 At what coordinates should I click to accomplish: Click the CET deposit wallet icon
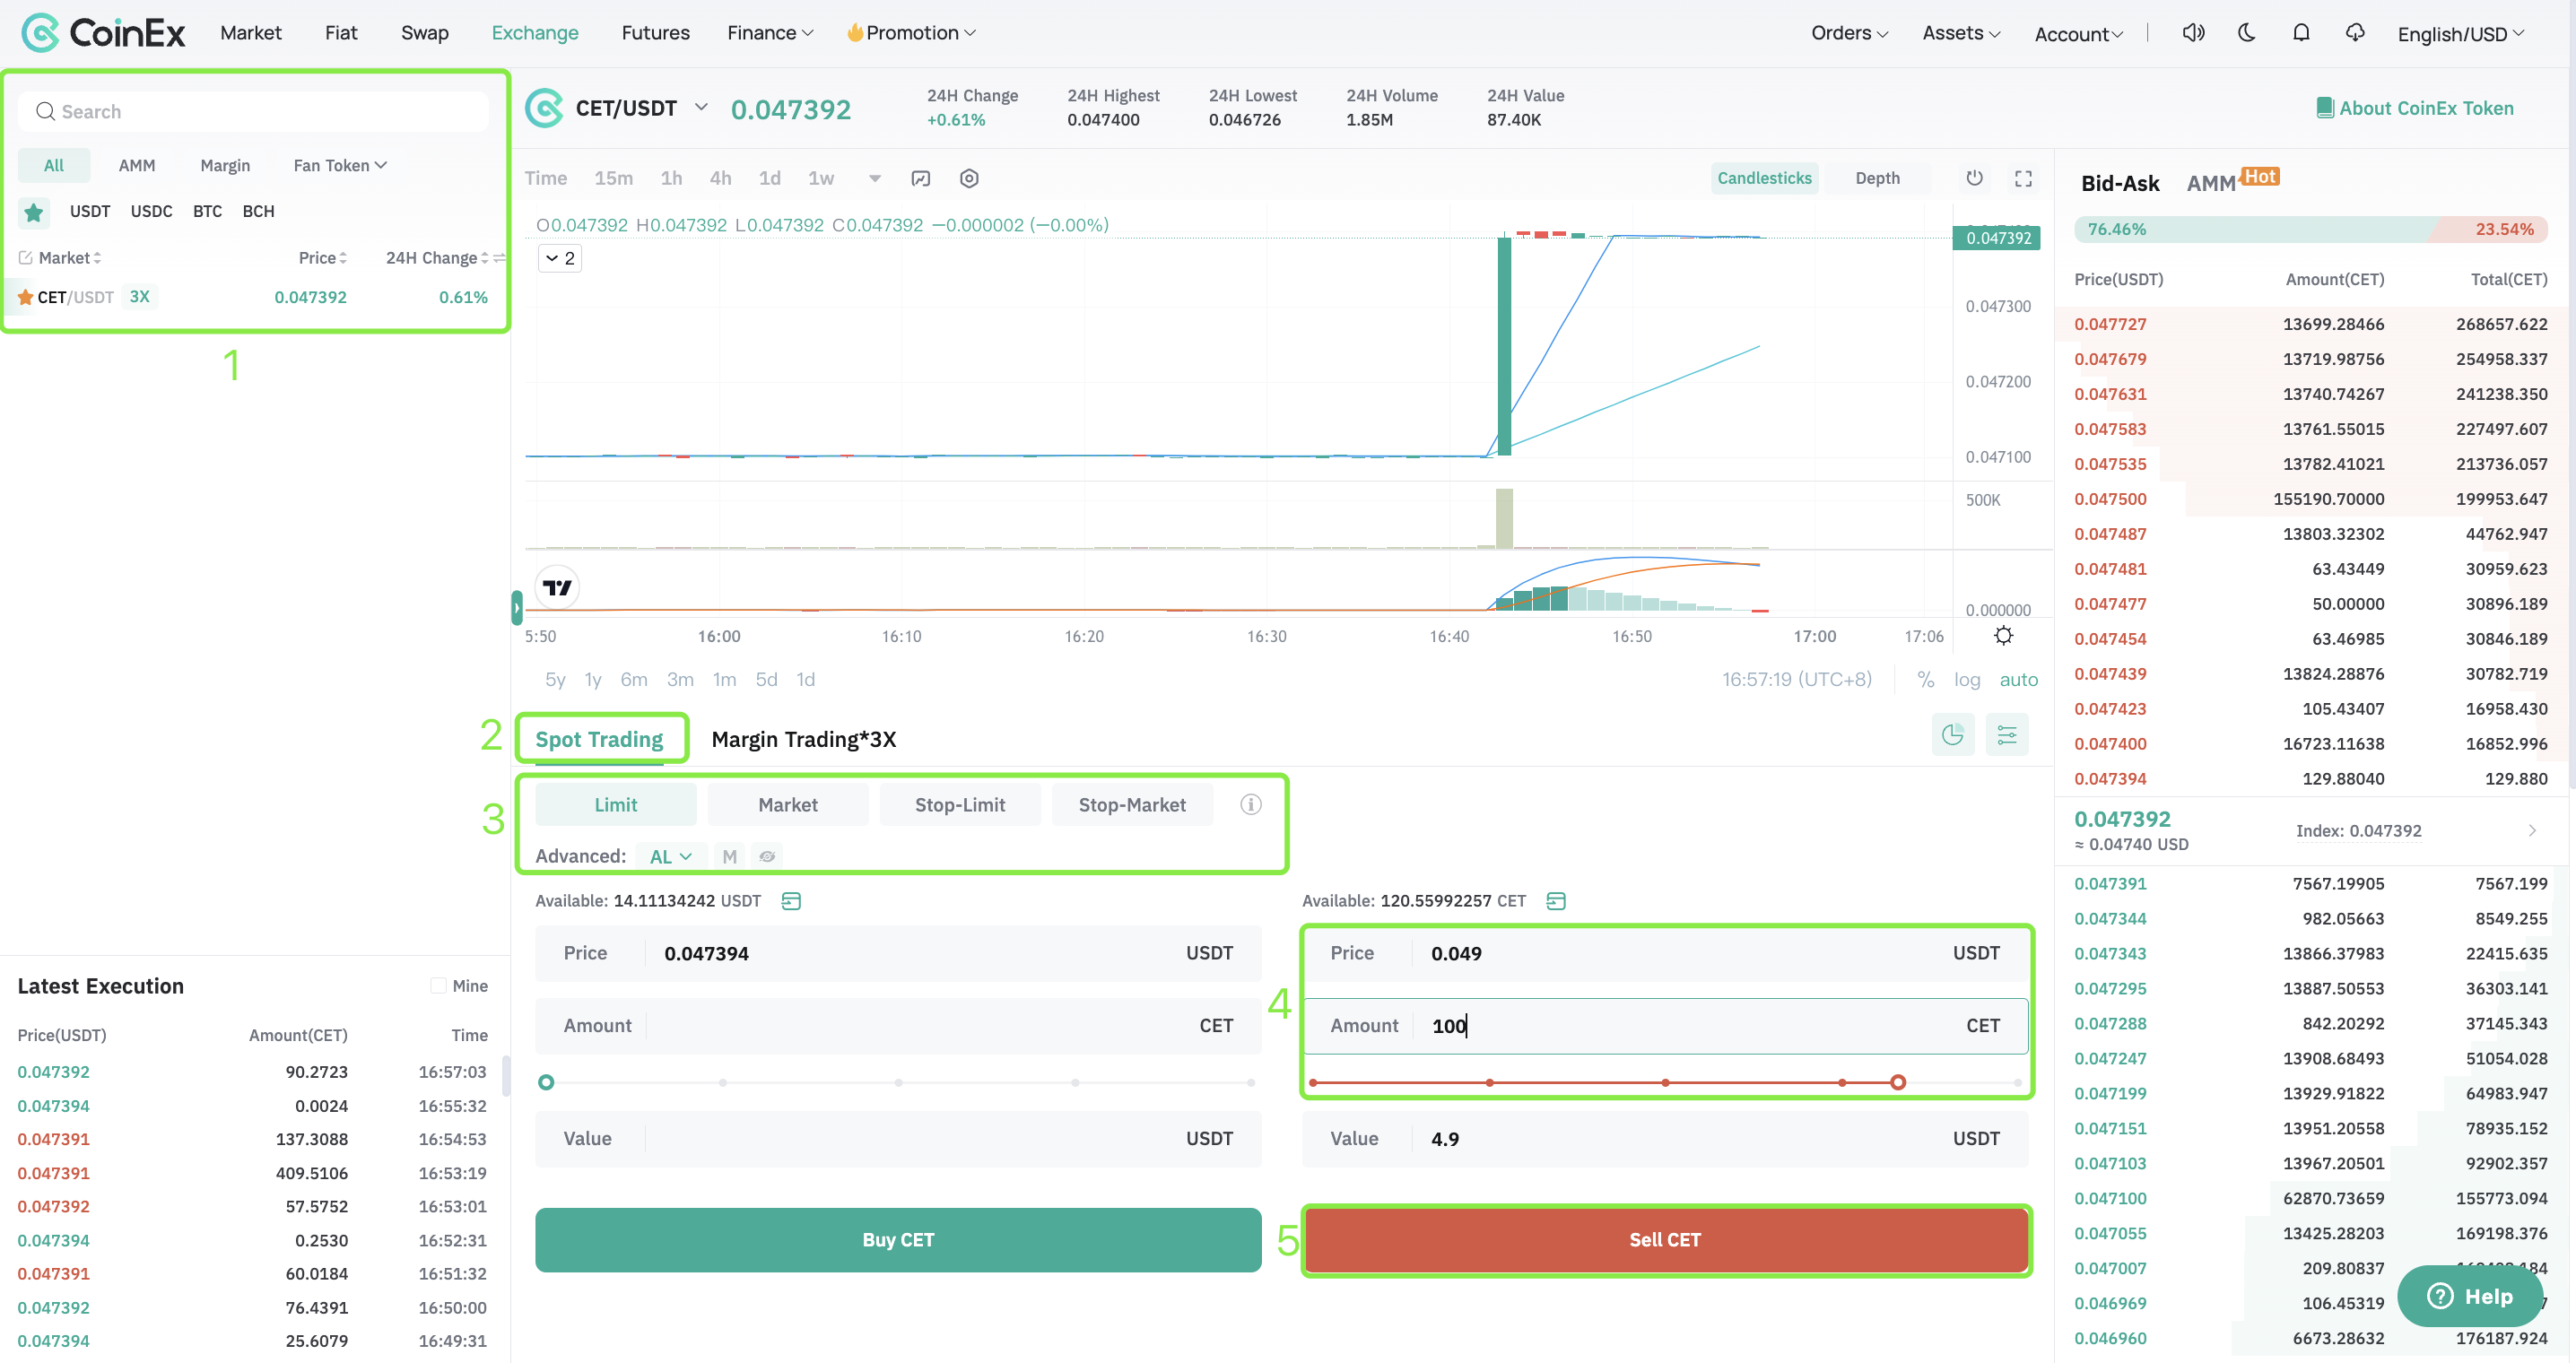[x=1555, y=901]
